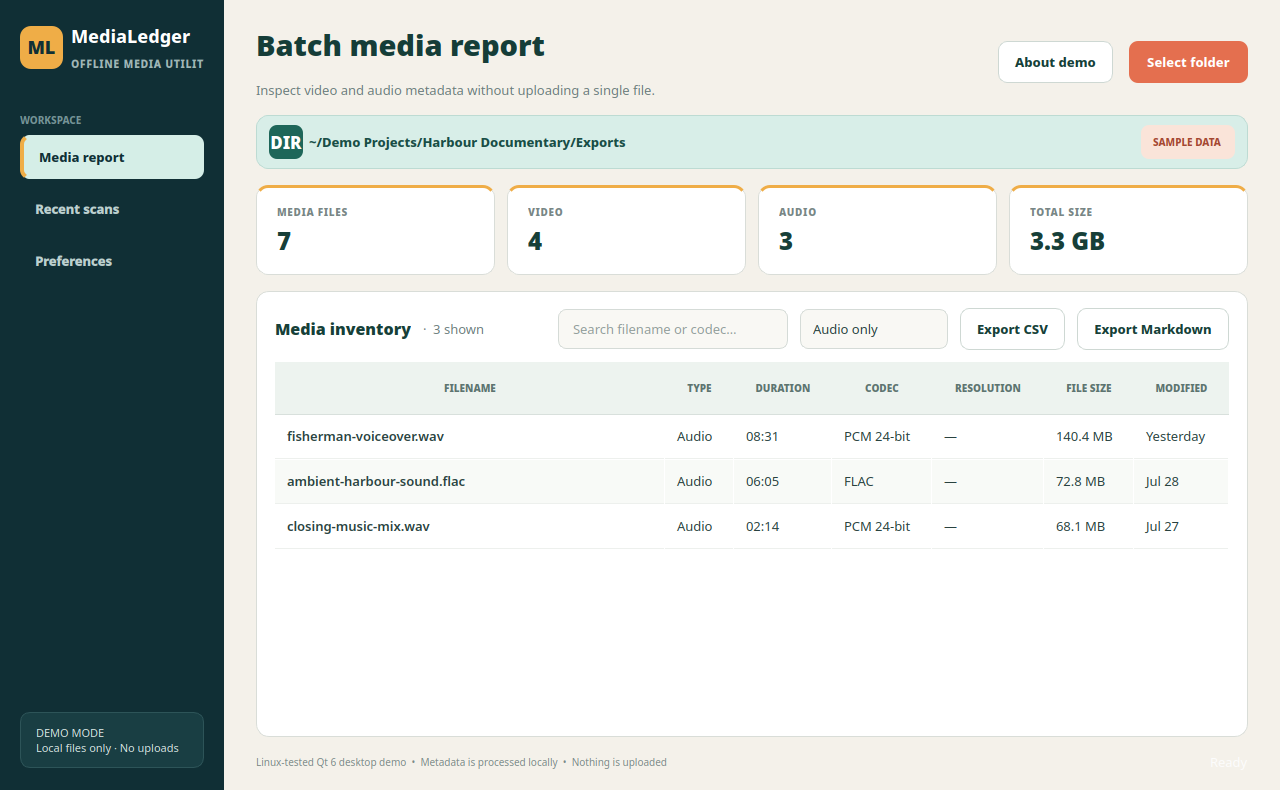Click the TOTAL SIZE summary card
The height and width of the screenshot is (790, 1280).
[x=1128, y=230]
